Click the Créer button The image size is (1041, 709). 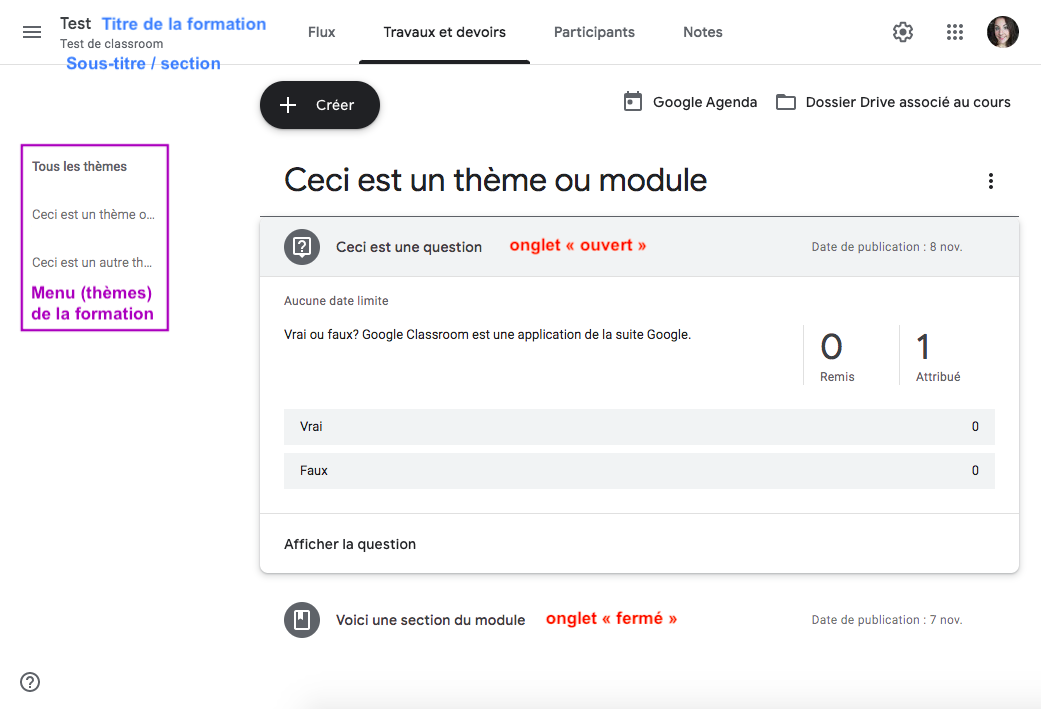(x=319, y=105)
